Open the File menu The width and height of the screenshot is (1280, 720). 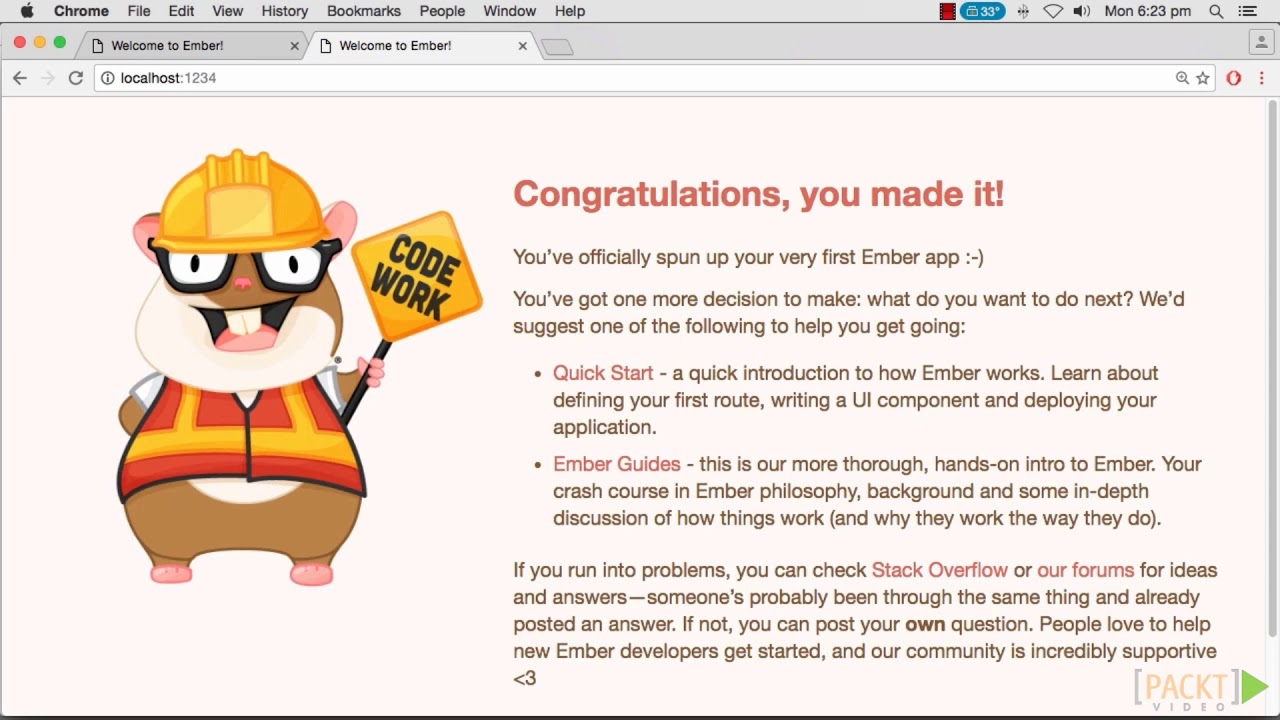pyautogui.click(x=139, y=11)
